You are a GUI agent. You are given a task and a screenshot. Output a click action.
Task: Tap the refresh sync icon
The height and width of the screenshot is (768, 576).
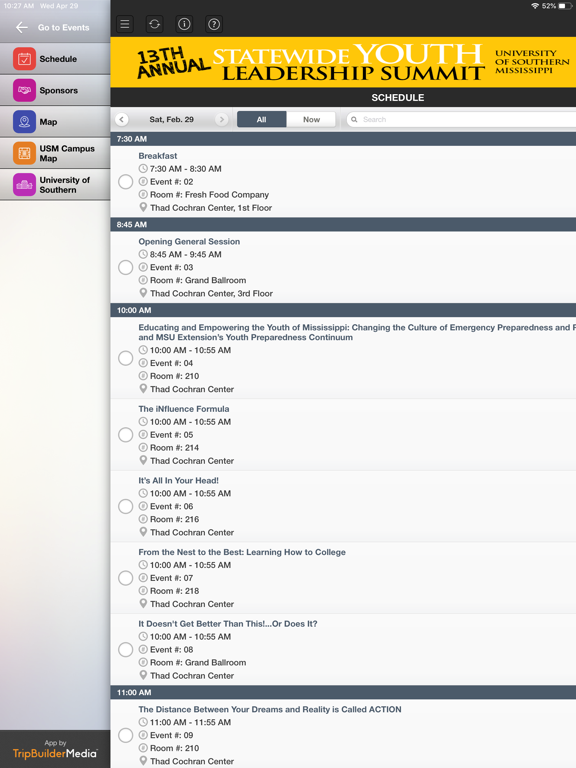pyautogui.click(x=154, y=24)
